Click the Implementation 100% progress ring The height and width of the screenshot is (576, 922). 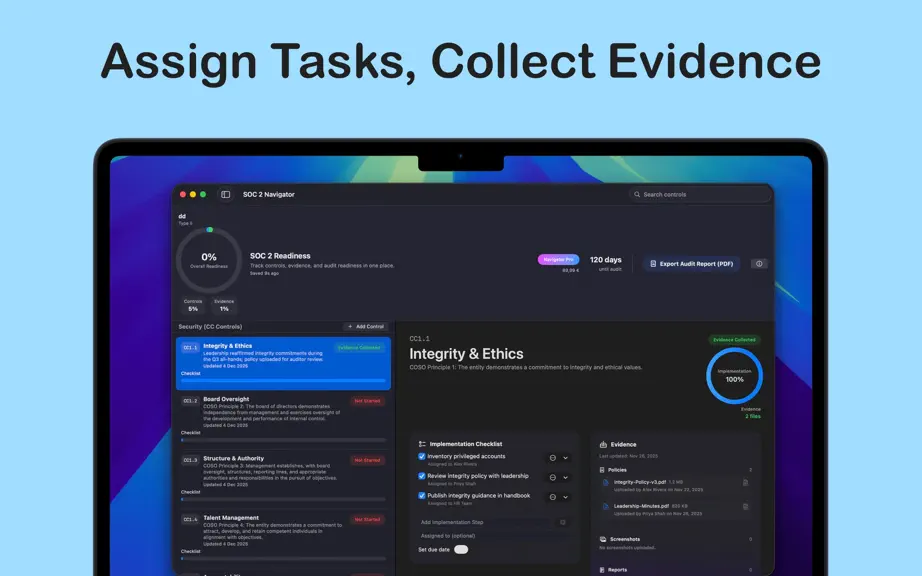tap(734, 376)
